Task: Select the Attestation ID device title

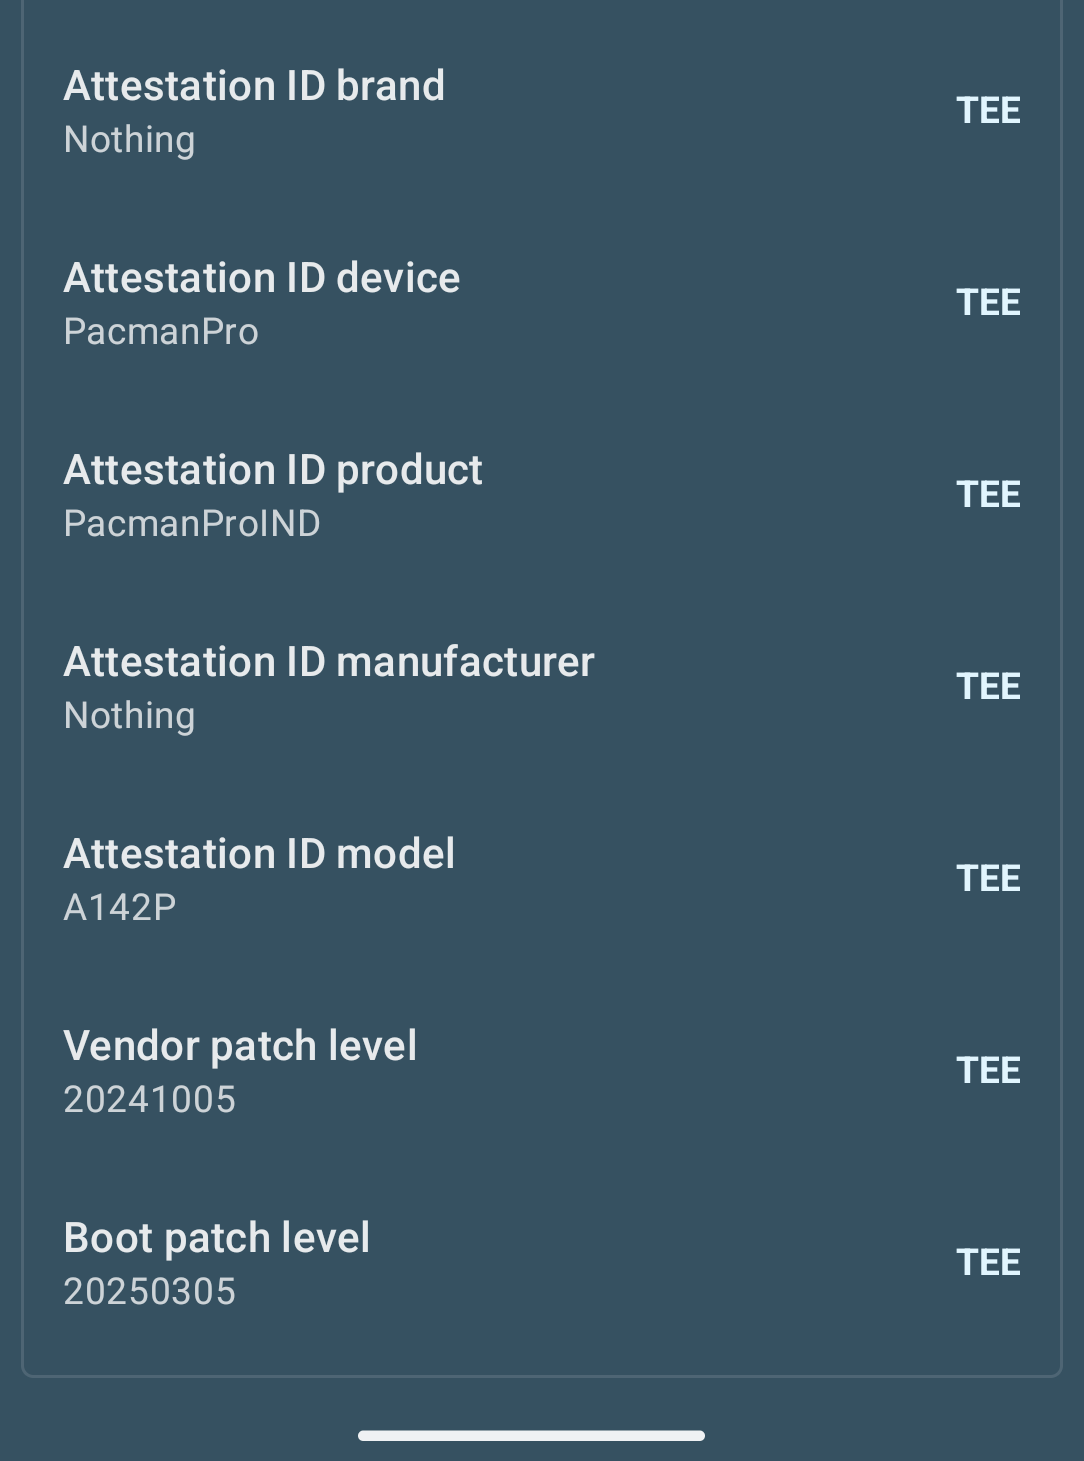Action: point(262,279)
